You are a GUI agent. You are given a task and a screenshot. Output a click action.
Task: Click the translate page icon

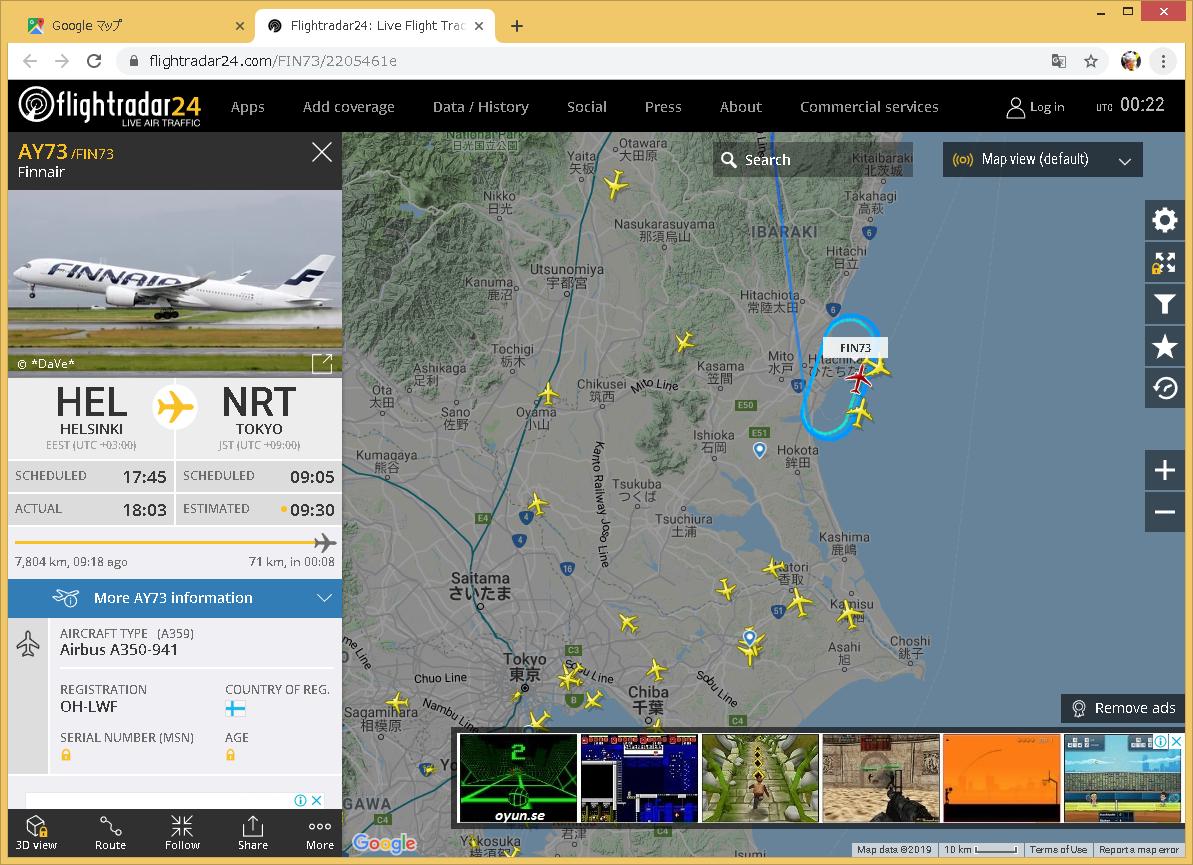(x=1058, y=61)
